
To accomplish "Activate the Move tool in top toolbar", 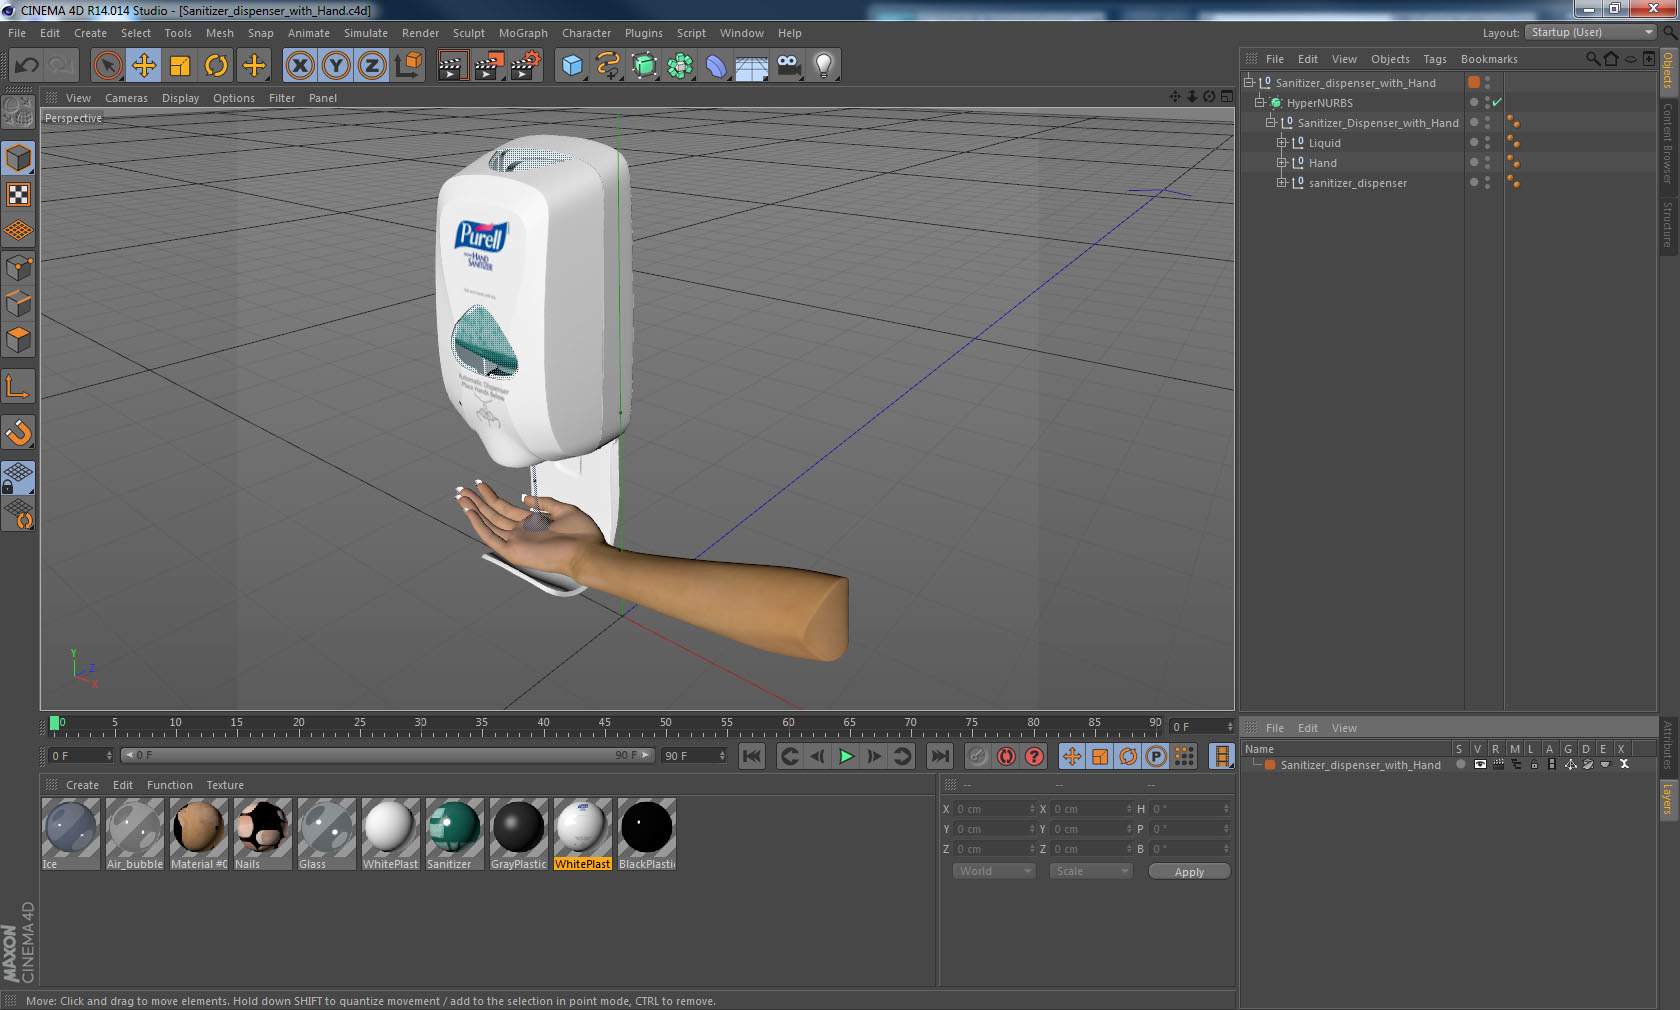I will (144, 66).
